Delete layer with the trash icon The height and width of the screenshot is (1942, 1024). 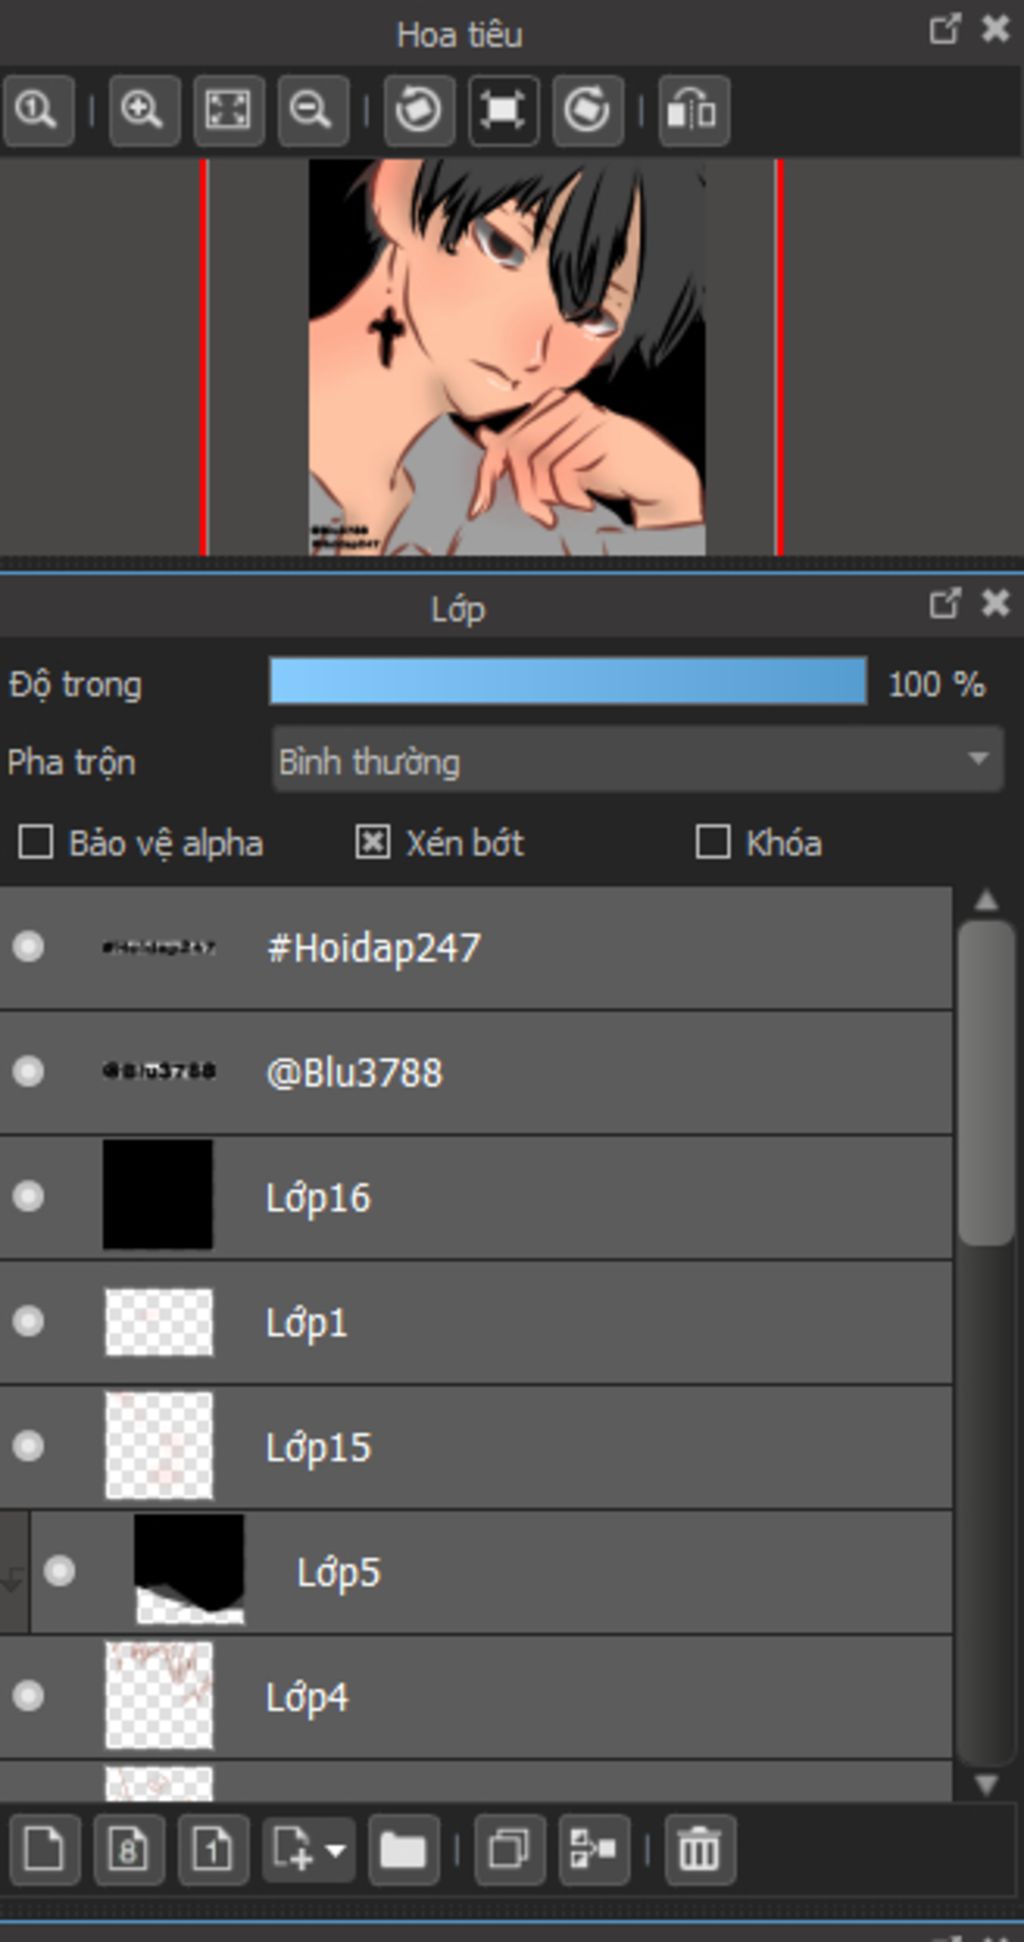pyautogui.click(x=699, y=1849)
